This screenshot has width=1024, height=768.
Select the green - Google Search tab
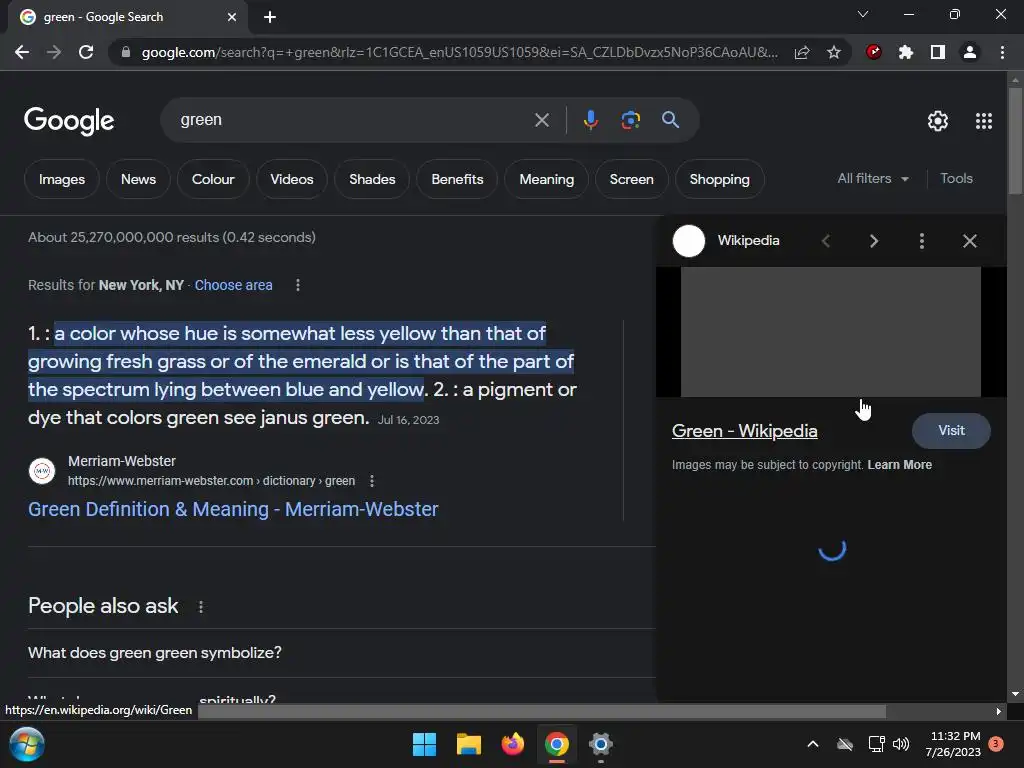127,17
